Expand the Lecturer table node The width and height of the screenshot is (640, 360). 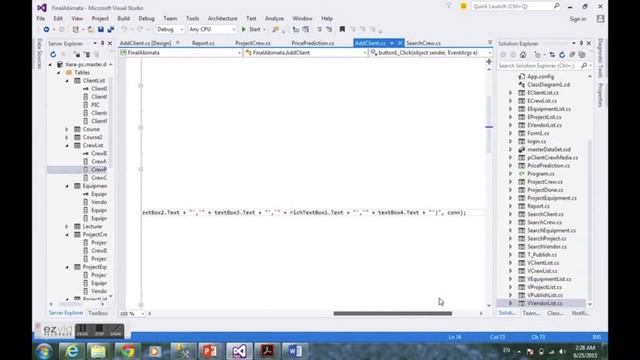tap(67, 226)
